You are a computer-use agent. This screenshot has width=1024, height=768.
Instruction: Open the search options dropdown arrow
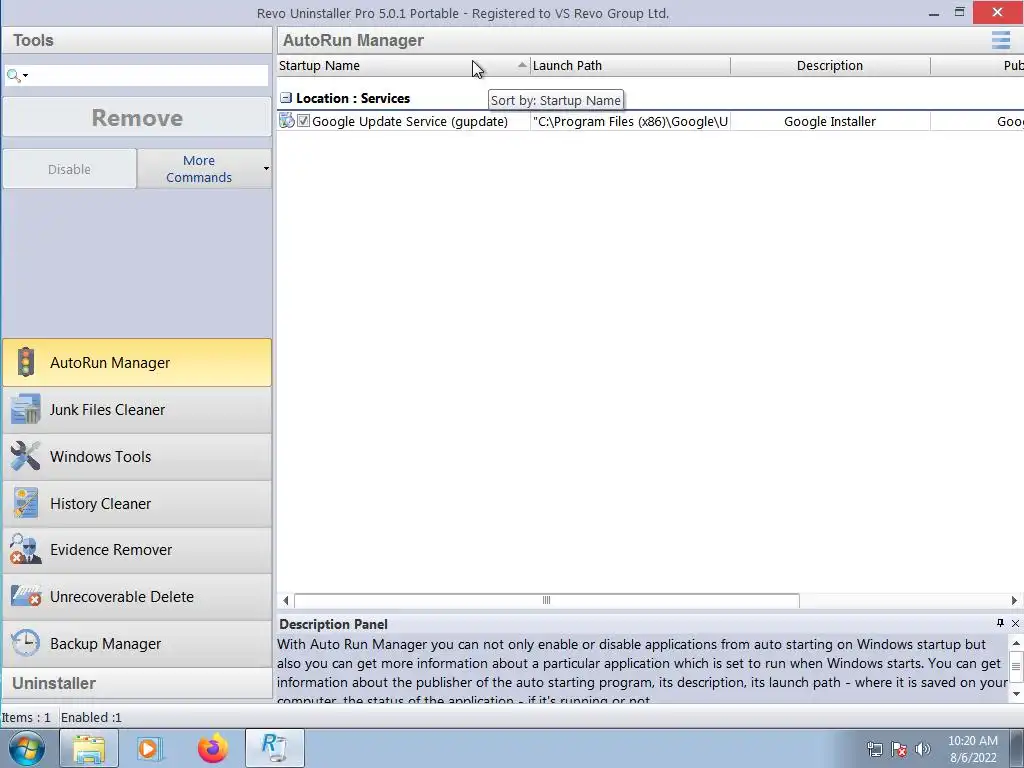tap(25, 76)
